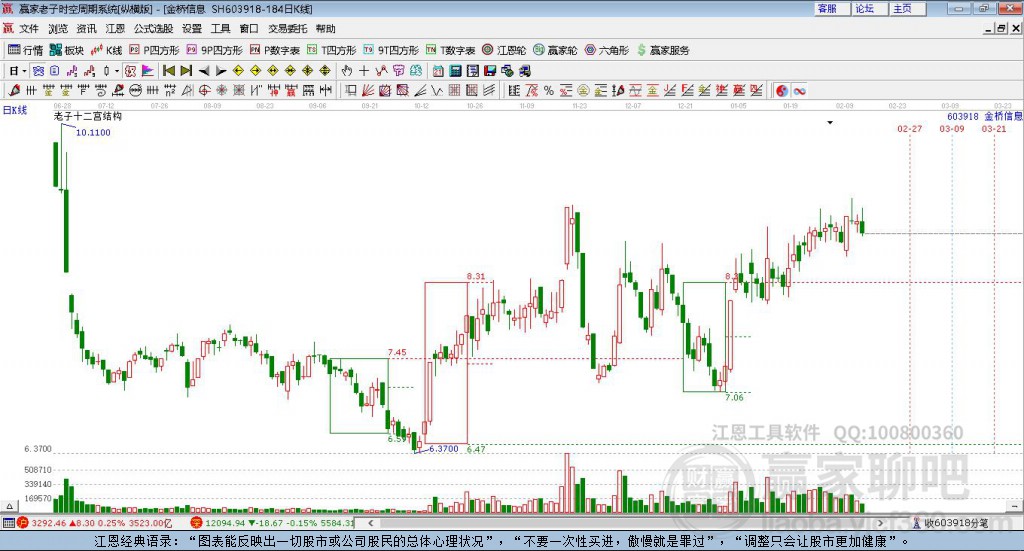Click the 03-09 date marker

952,129
